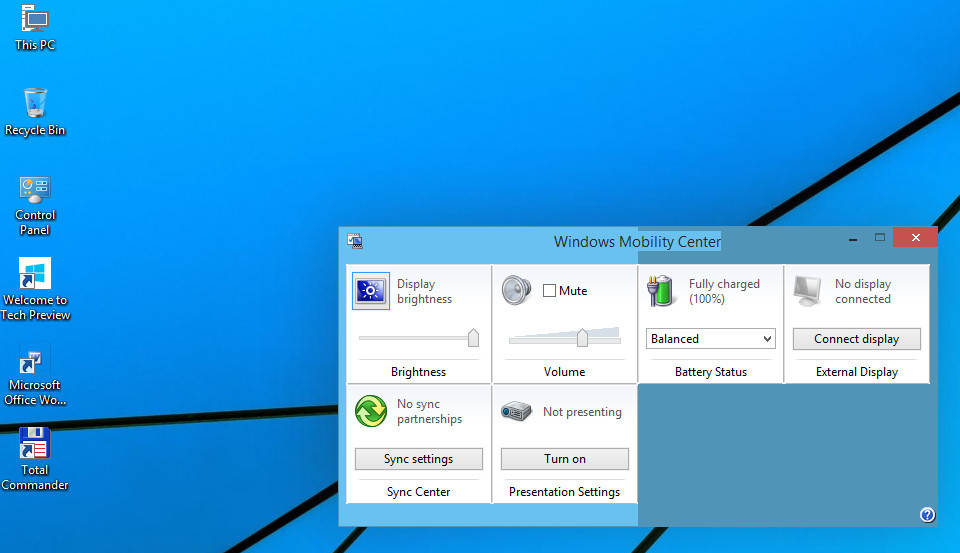
Task: Click the presentation projector icon
Action: [517, 411]
